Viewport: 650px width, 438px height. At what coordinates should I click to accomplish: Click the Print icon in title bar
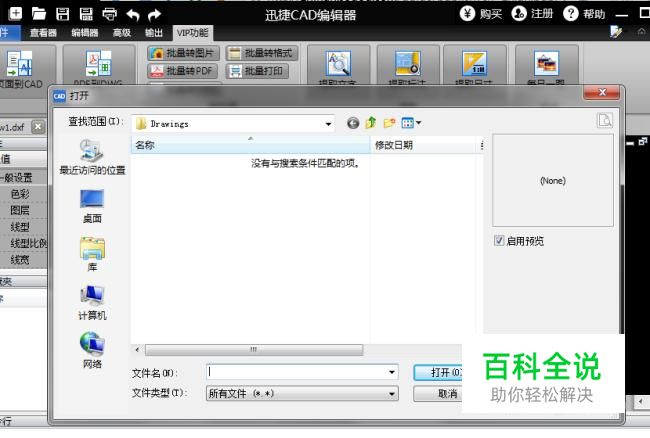point(109,14)
